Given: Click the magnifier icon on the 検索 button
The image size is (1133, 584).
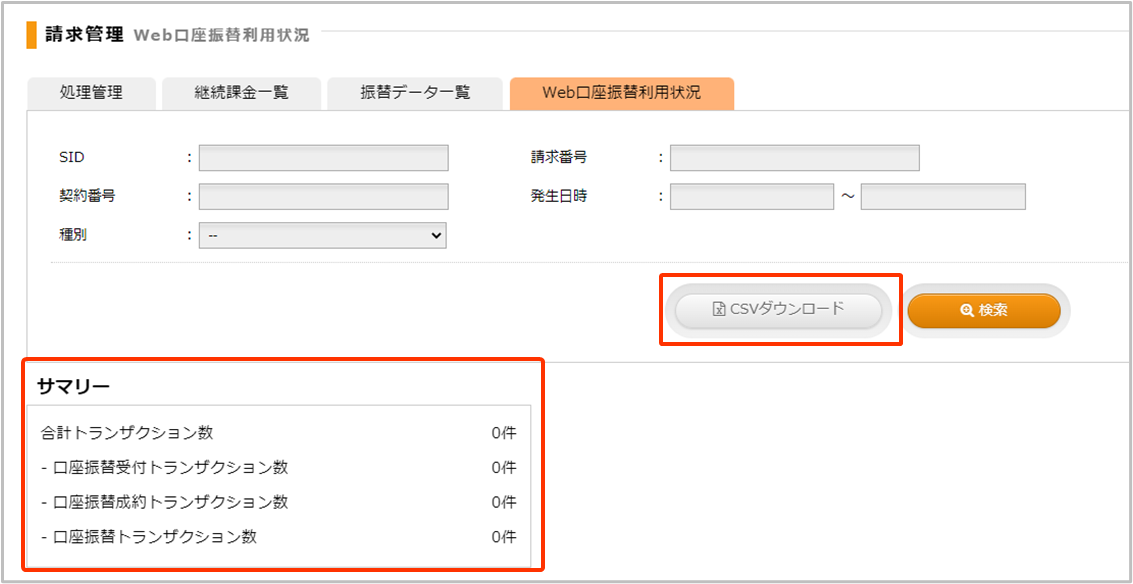Looking at the screenshot, I should 966,311.
